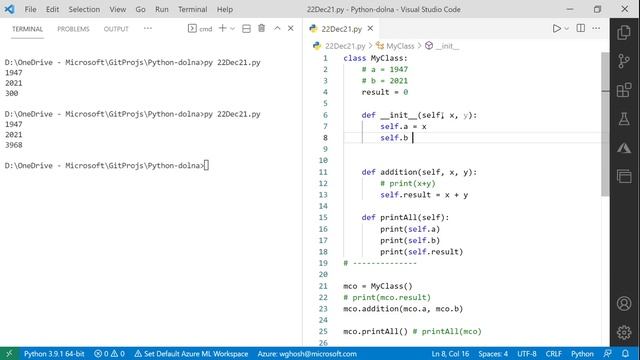
Task: Open editor More Actions ellipsis
Action: point(596,28)
